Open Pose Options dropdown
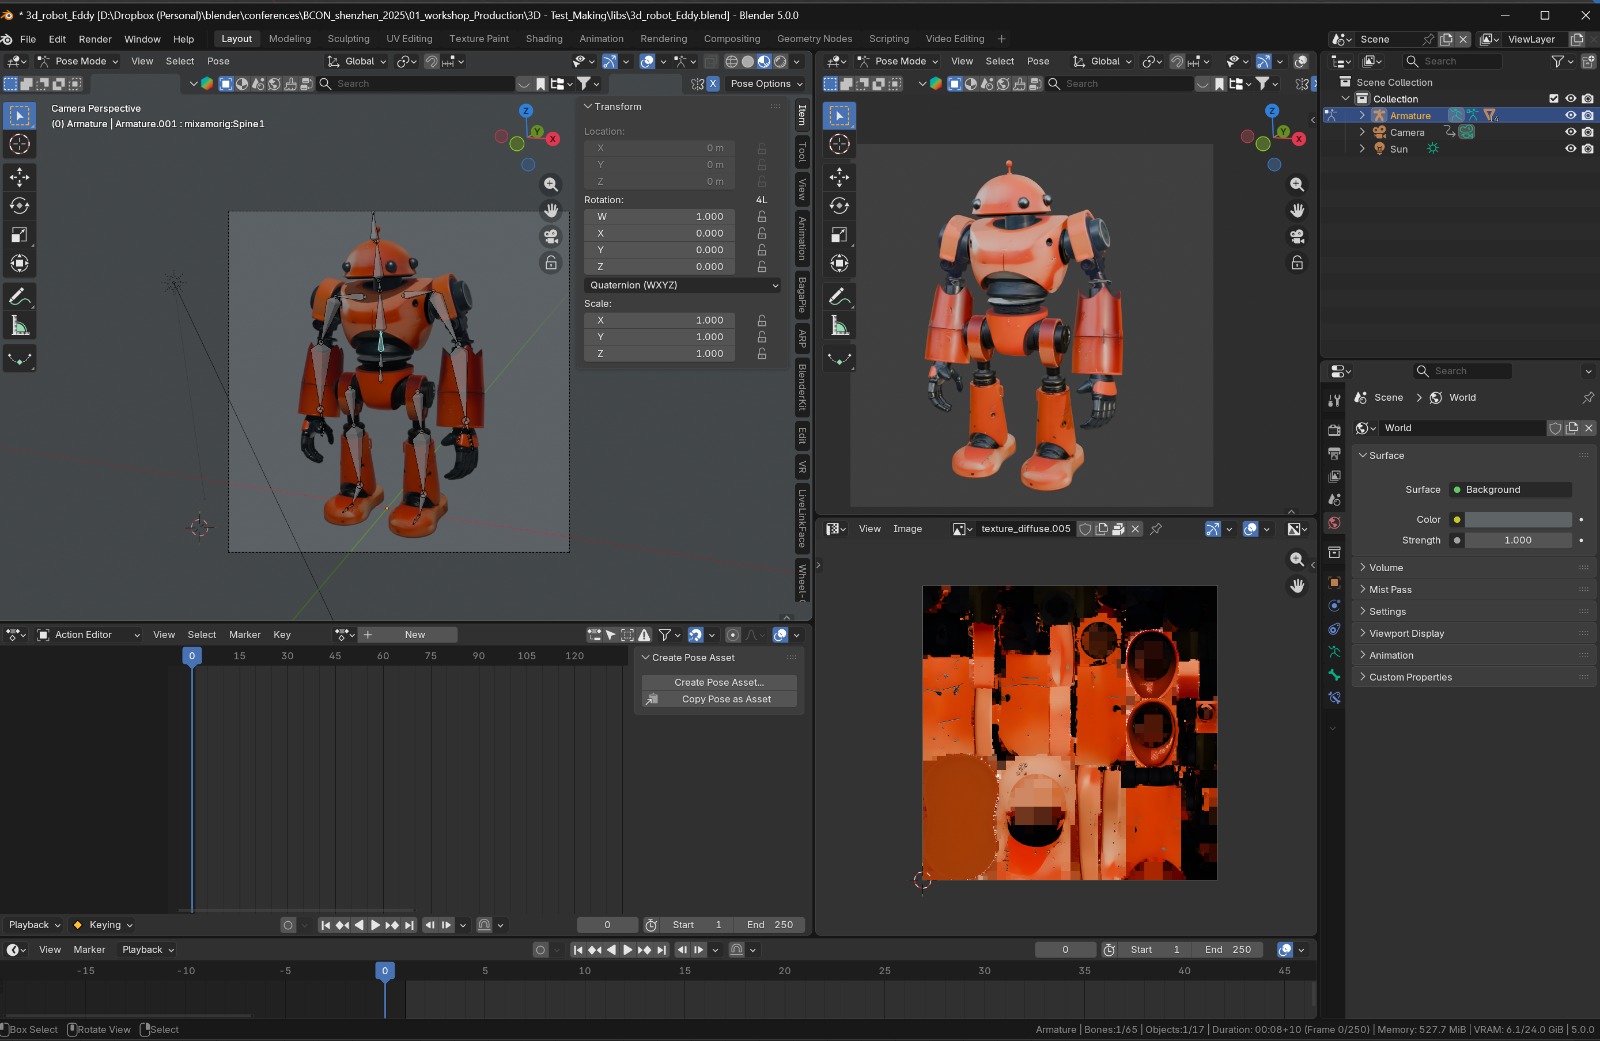The height and width of the screenshot is (1041, 1600). point(765,84)
